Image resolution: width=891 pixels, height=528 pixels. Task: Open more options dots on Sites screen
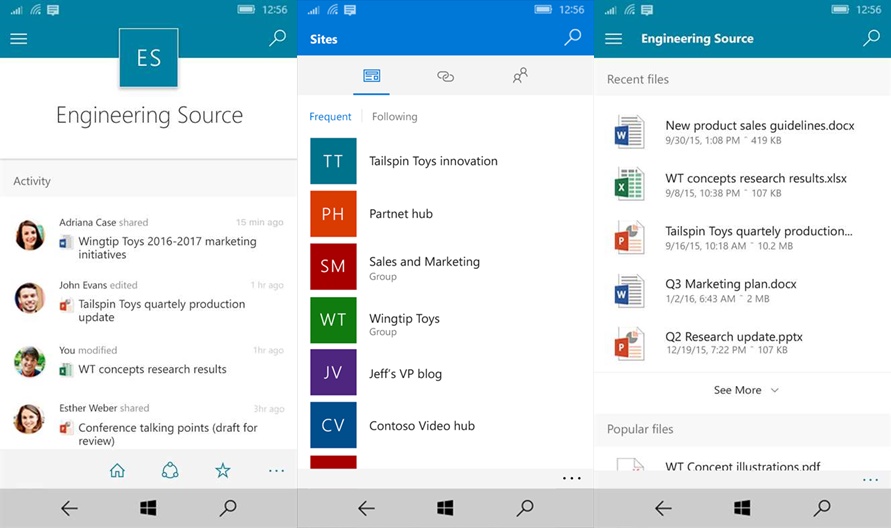(572, 478)
